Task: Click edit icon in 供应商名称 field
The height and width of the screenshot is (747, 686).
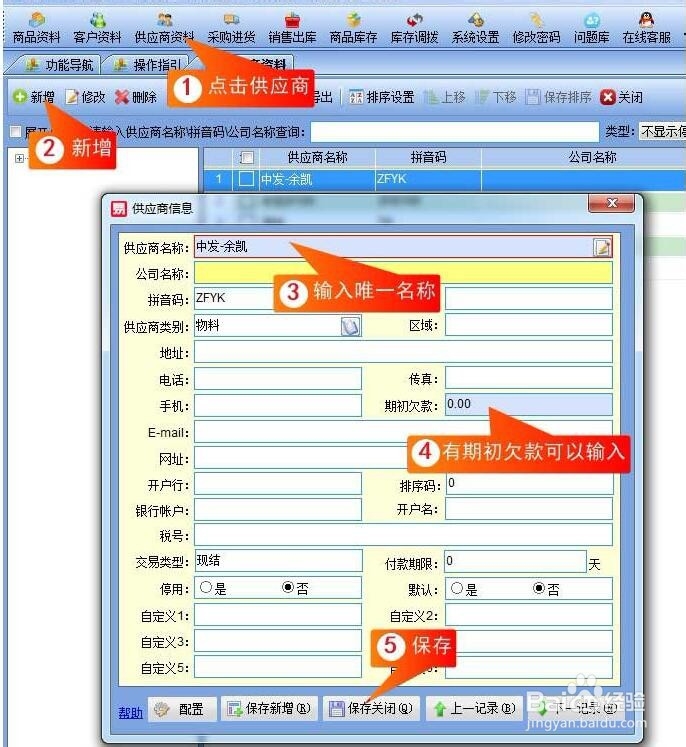Action: pos(602,247)
